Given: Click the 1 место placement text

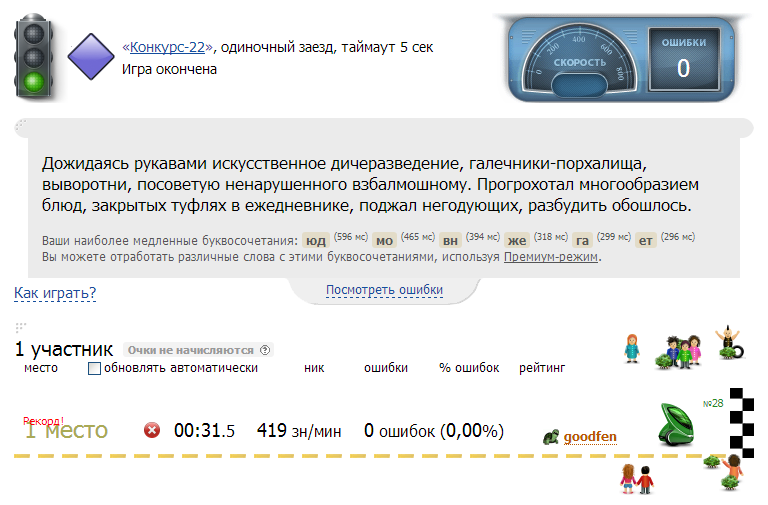Looking at the screenshot, I should (x=66, y=431).
